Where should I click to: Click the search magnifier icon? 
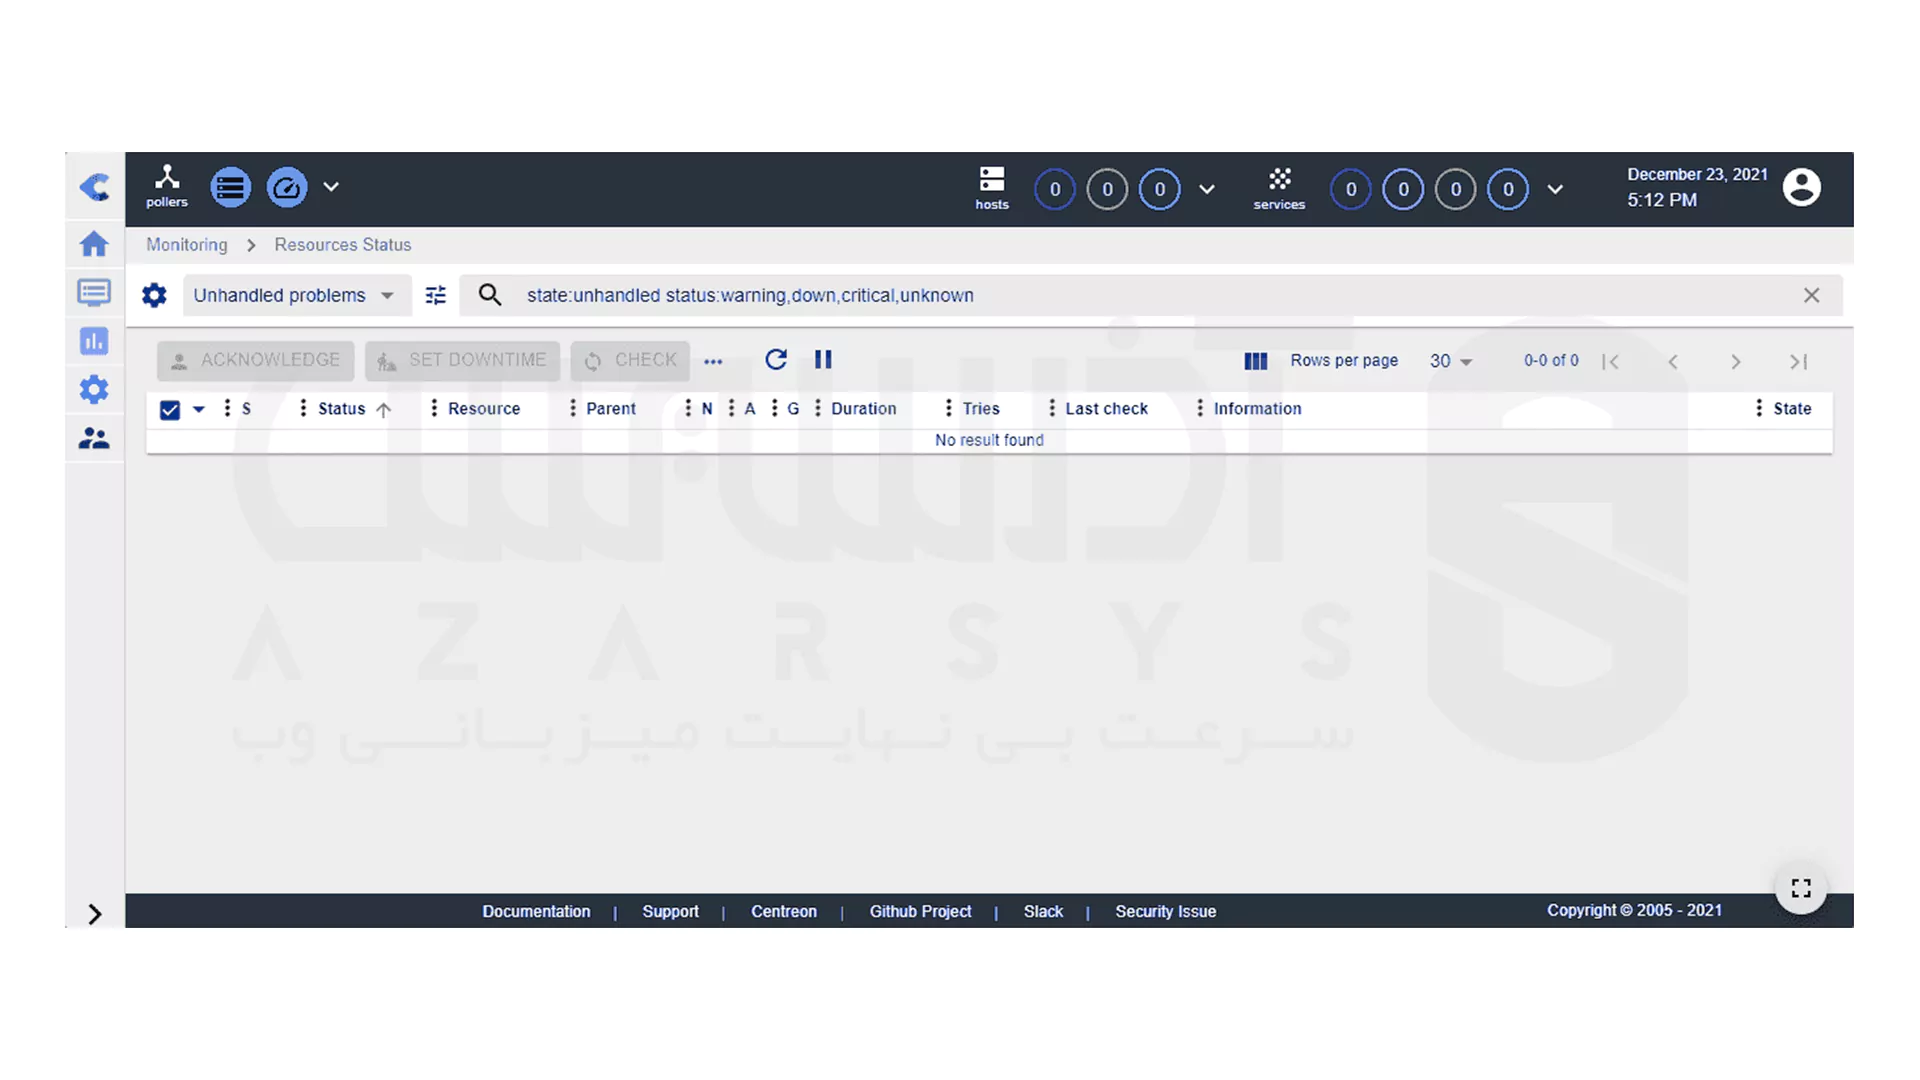[490, 295]
